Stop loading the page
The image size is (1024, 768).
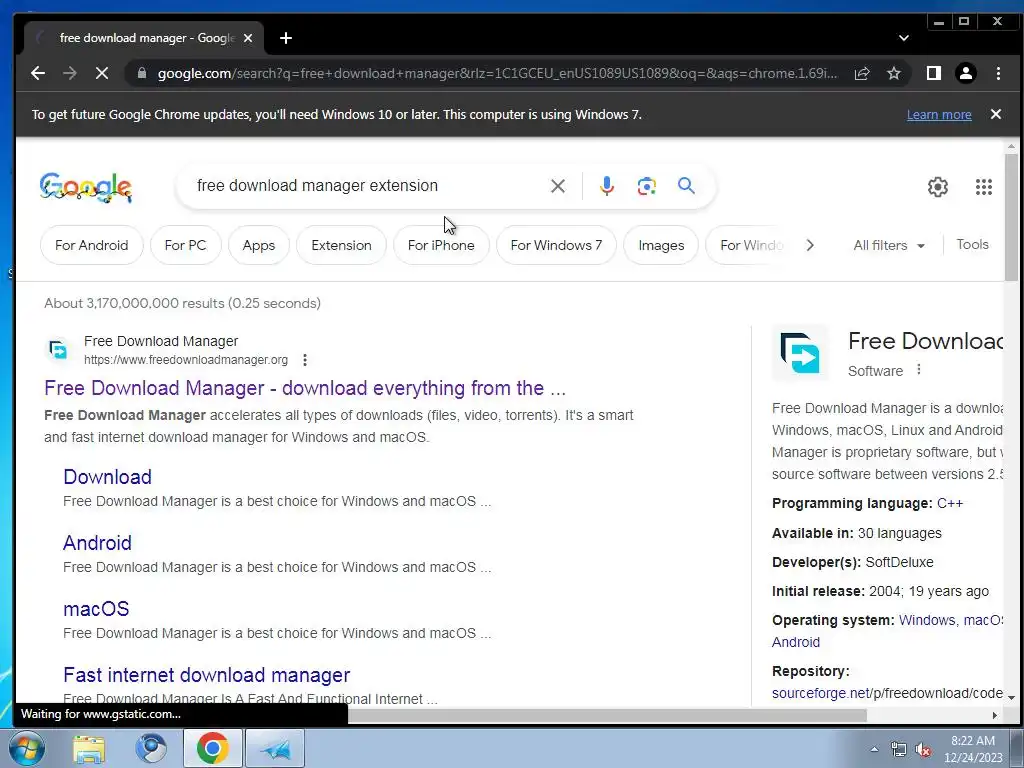point(102,73)
